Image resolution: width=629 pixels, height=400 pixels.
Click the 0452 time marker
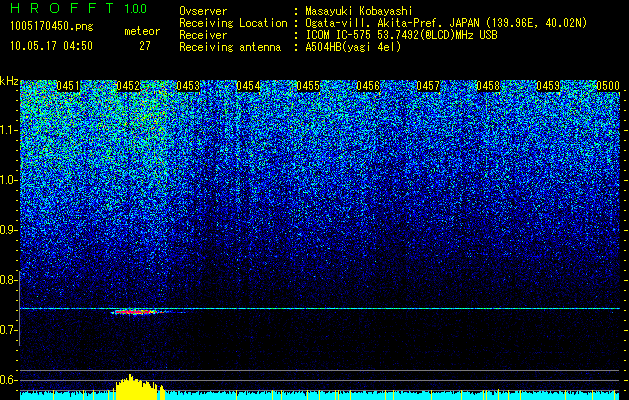(128, 86)
